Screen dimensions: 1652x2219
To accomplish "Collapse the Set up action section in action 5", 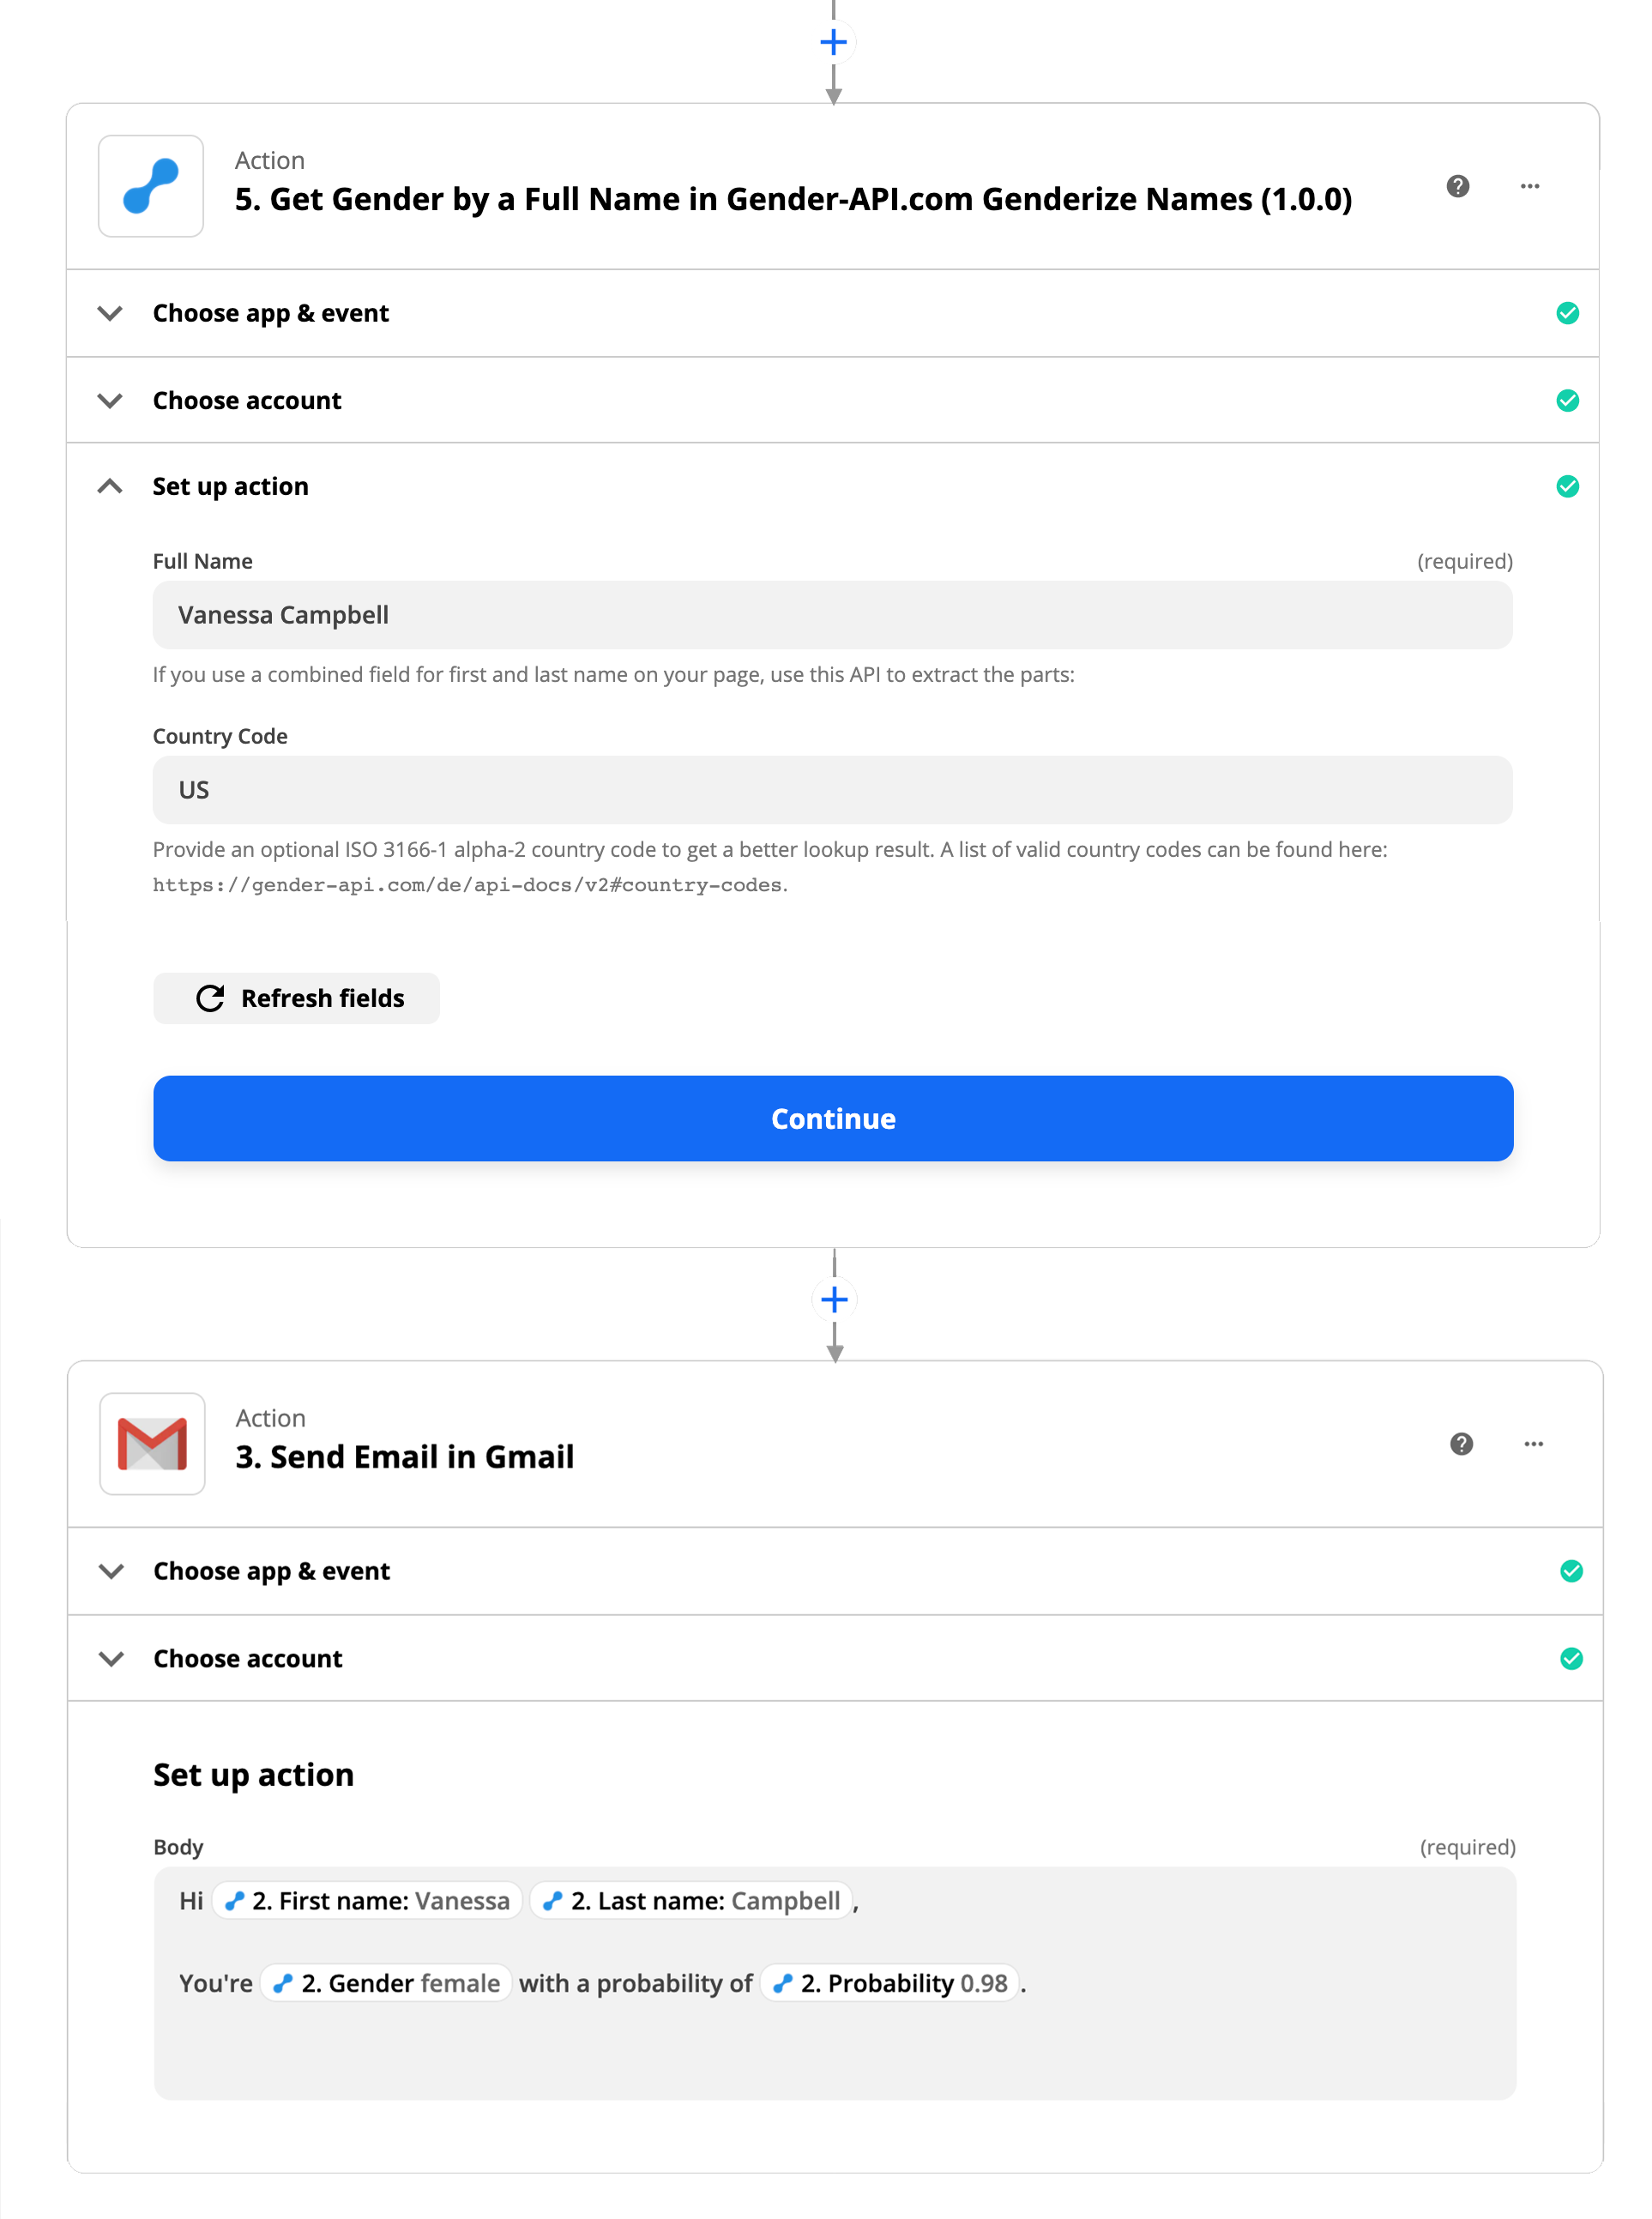I will tap(109, 485).
